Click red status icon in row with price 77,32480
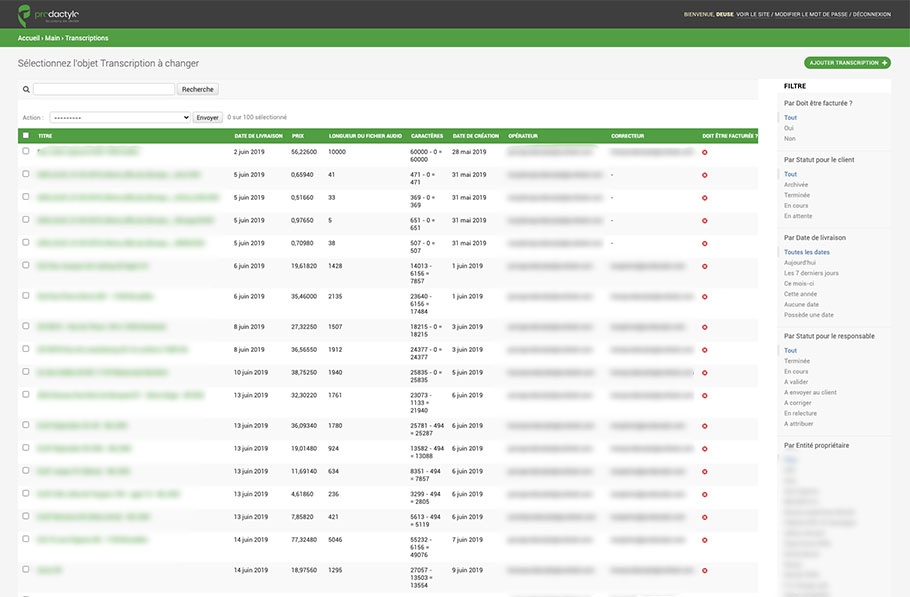 coord(705,540)
